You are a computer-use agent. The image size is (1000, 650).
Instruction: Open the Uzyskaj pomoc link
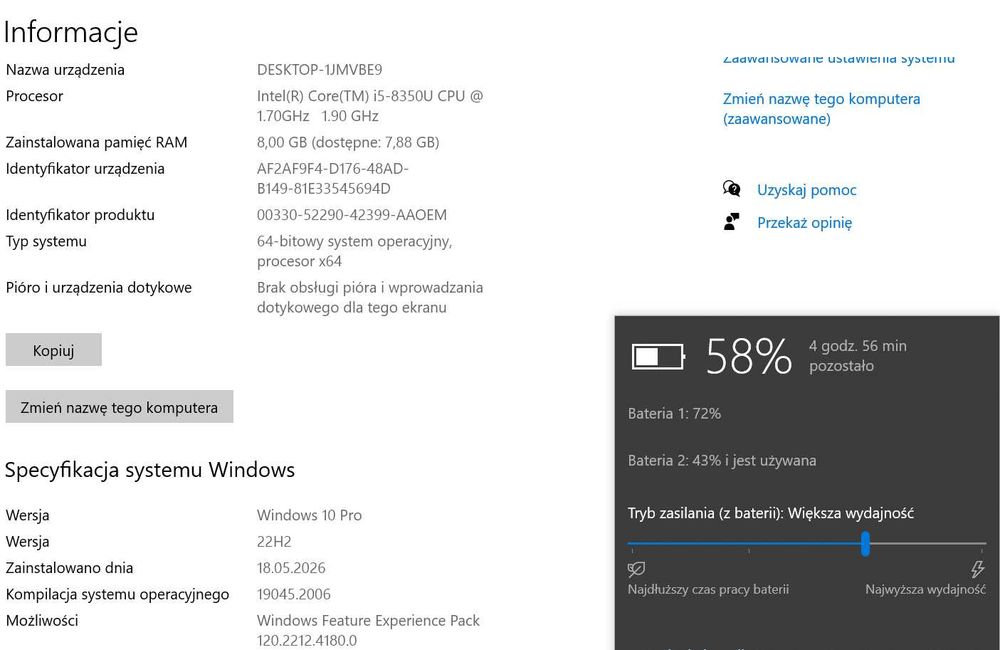[807, 189]
